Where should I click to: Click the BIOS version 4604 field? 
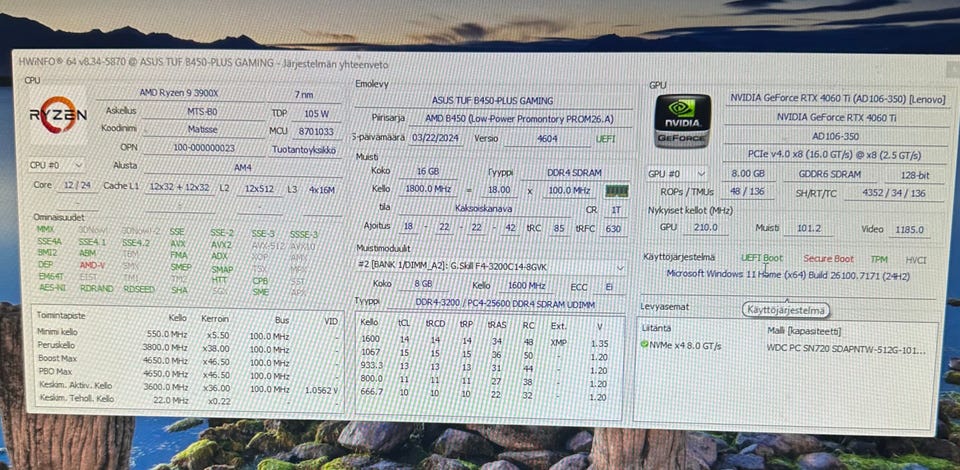[547, 139]
